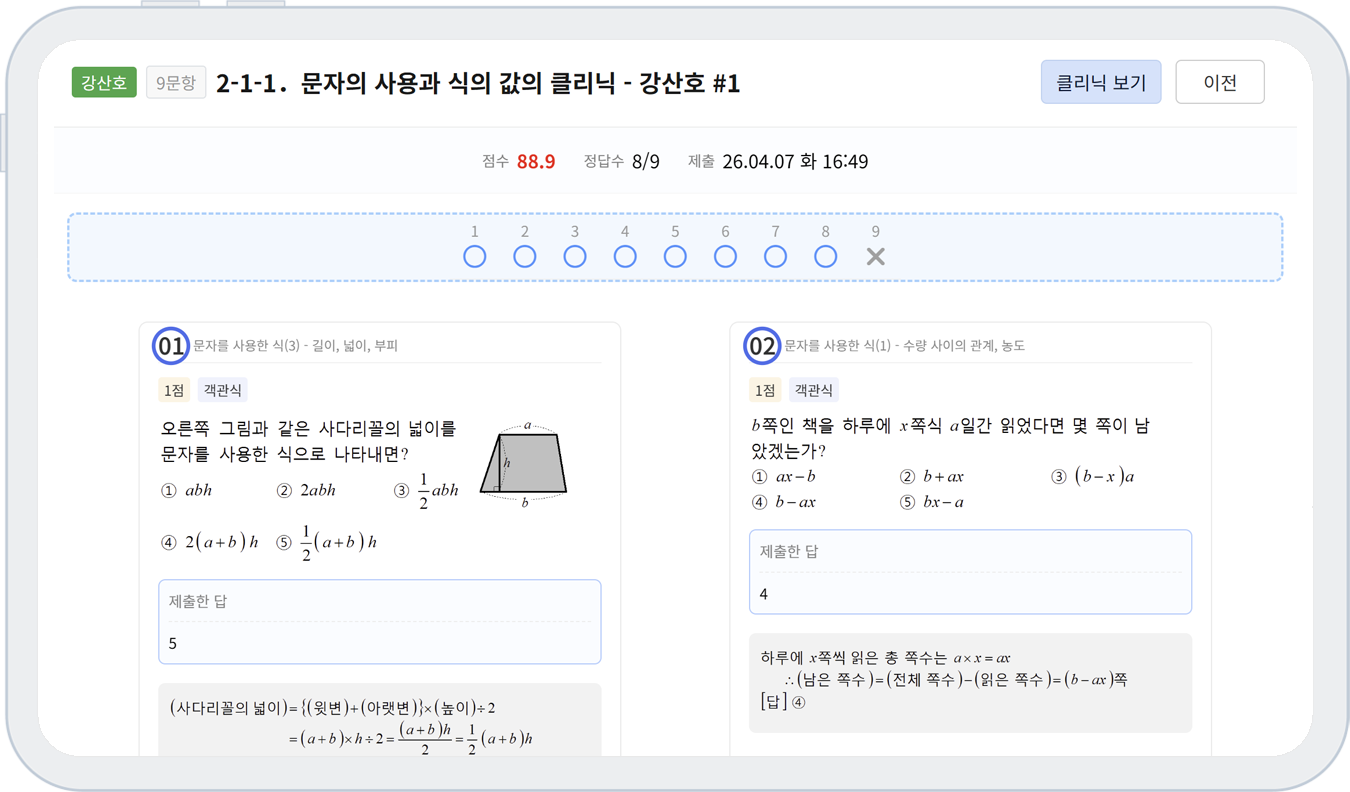The image size is (1350, 792).
Task: Click submitted answer box showing 4
Action: click(970, 572)
